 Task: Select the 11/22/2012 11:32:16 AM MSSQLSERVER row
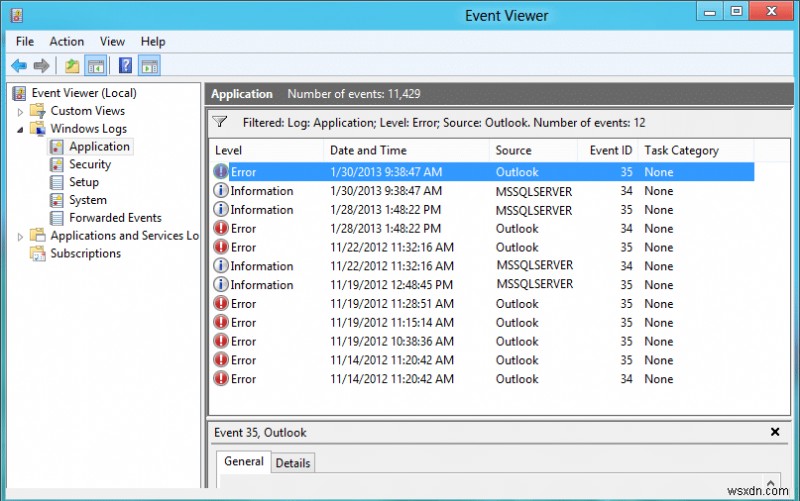pyautogui.click(x=483, y=266)
